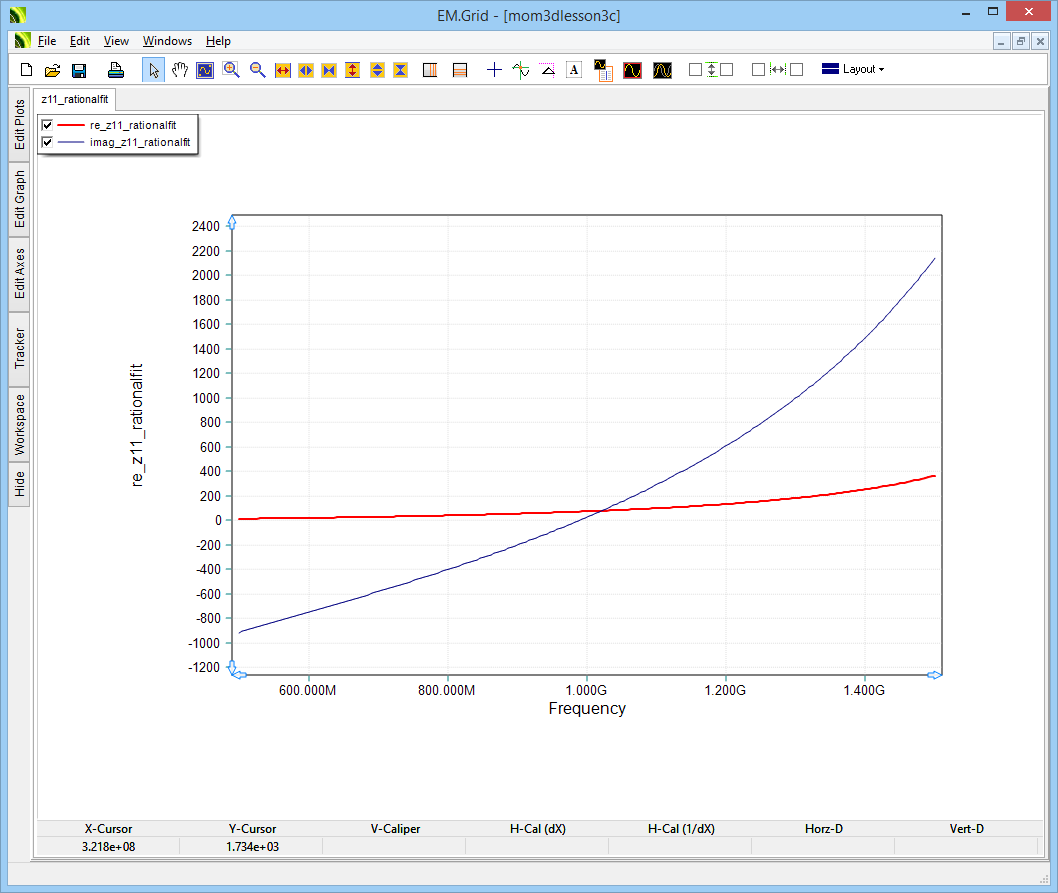Click the X-Cursor value field
This screenshot has height=893, width=1058.
click(108, 846)
